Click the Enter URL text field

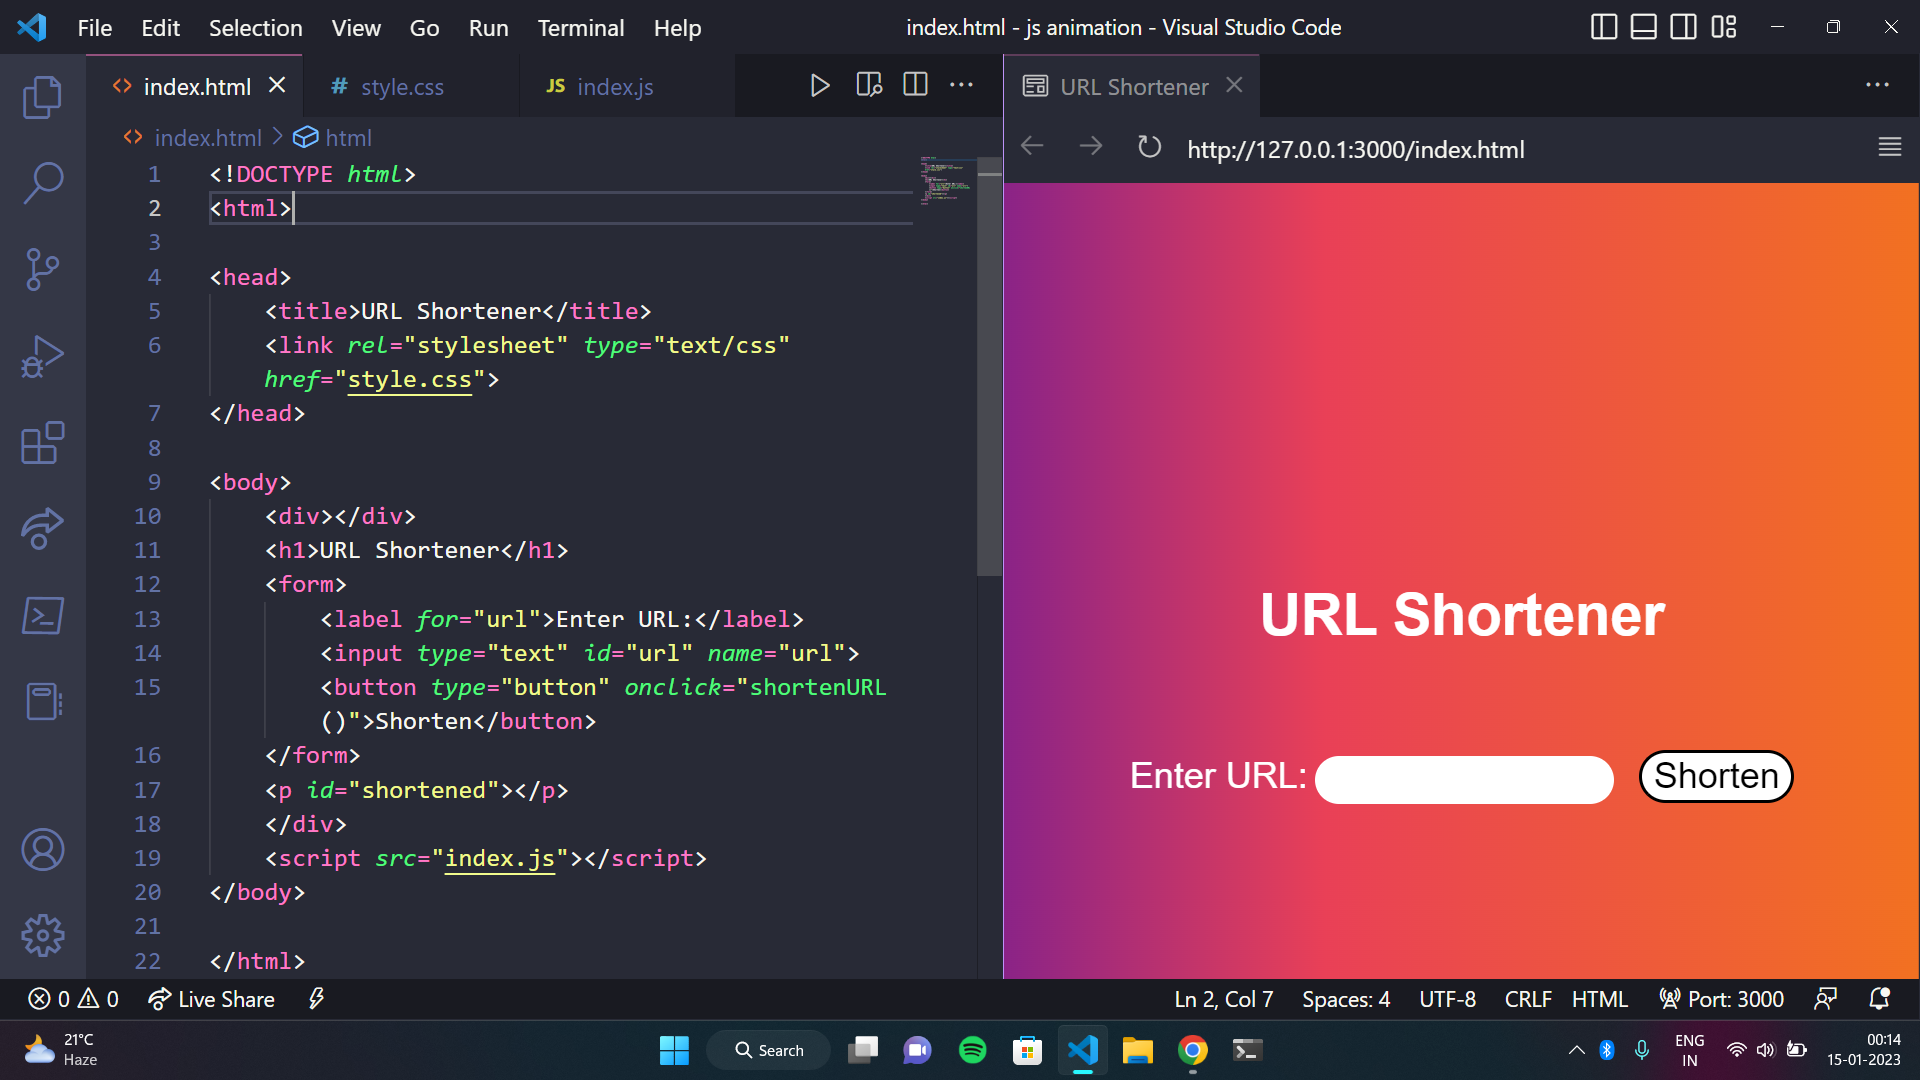[1463, 779]
